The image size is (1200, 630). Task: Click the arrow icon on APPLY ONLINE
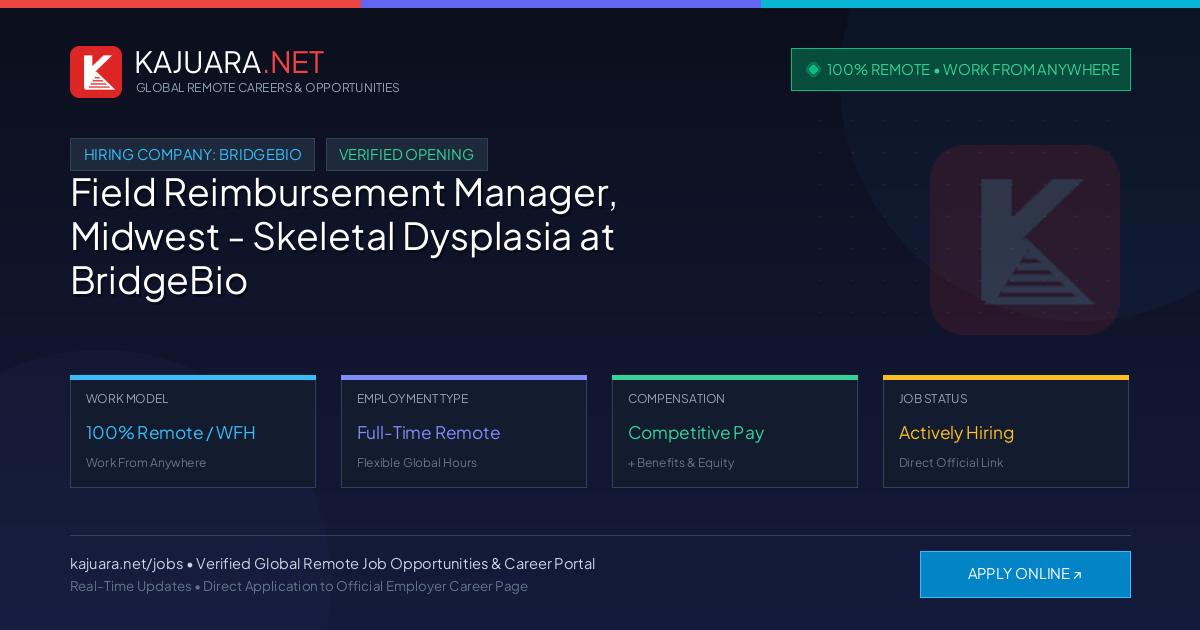(1077, 575)
